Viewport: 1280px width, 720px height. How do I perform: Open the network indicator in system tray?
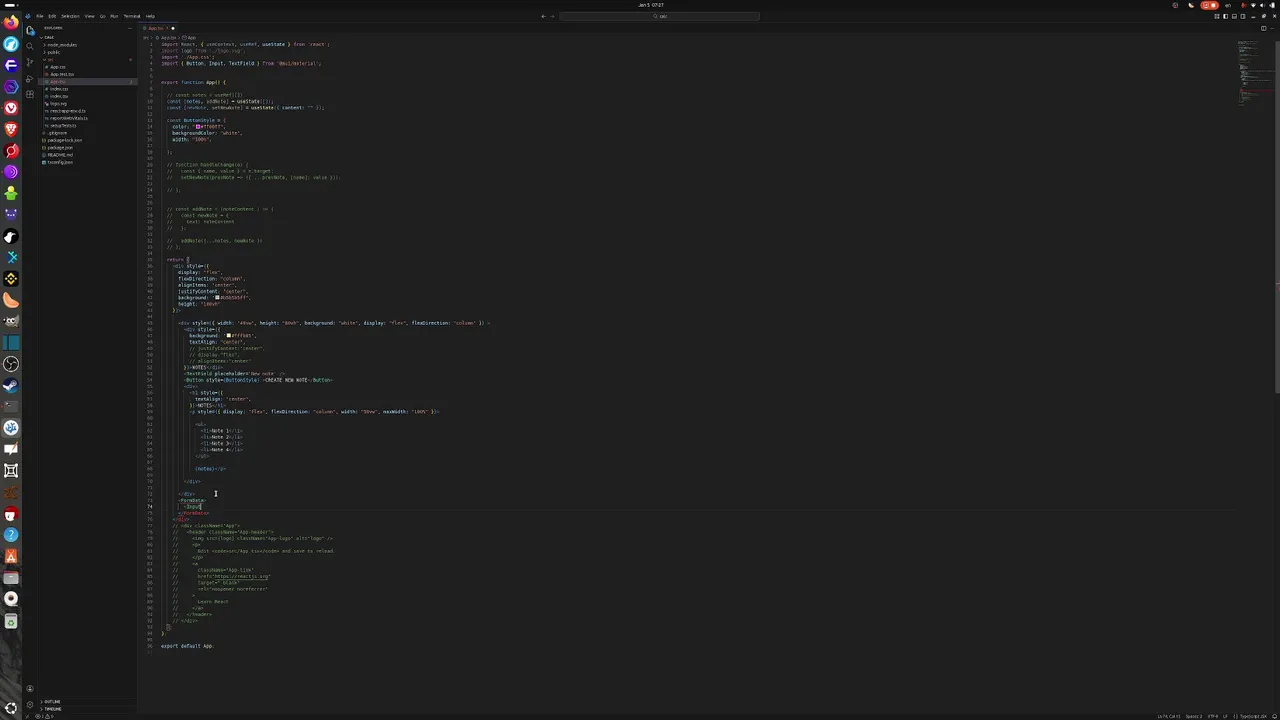coord(1253,5)
